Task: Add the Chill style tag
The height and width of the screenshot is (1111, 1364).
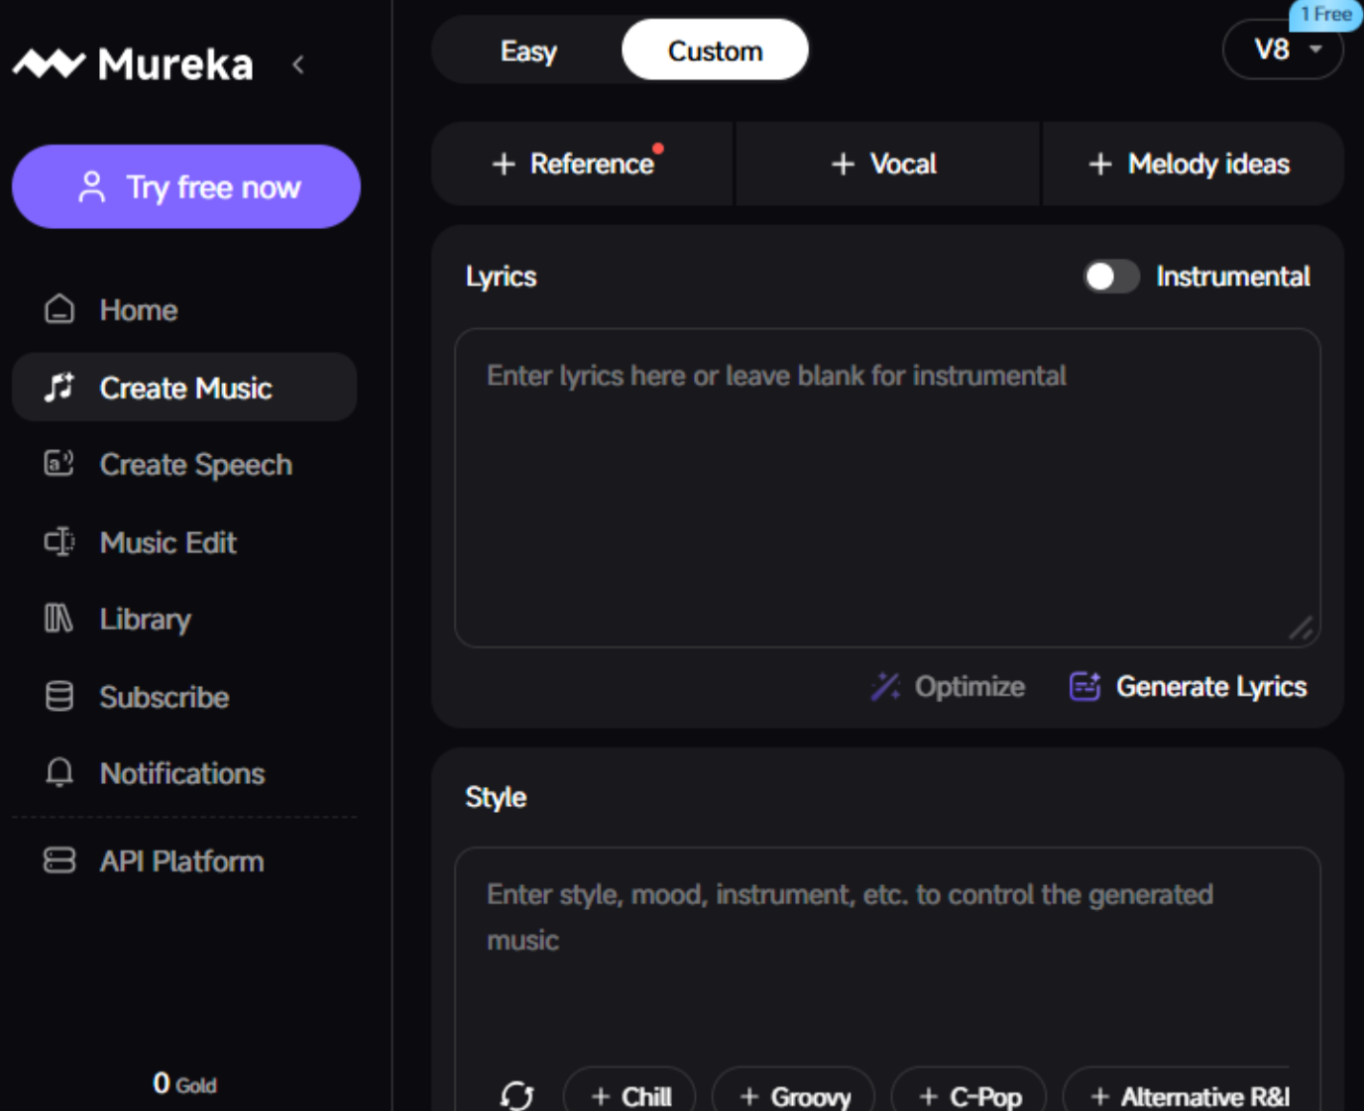Action: point(631,1096)
